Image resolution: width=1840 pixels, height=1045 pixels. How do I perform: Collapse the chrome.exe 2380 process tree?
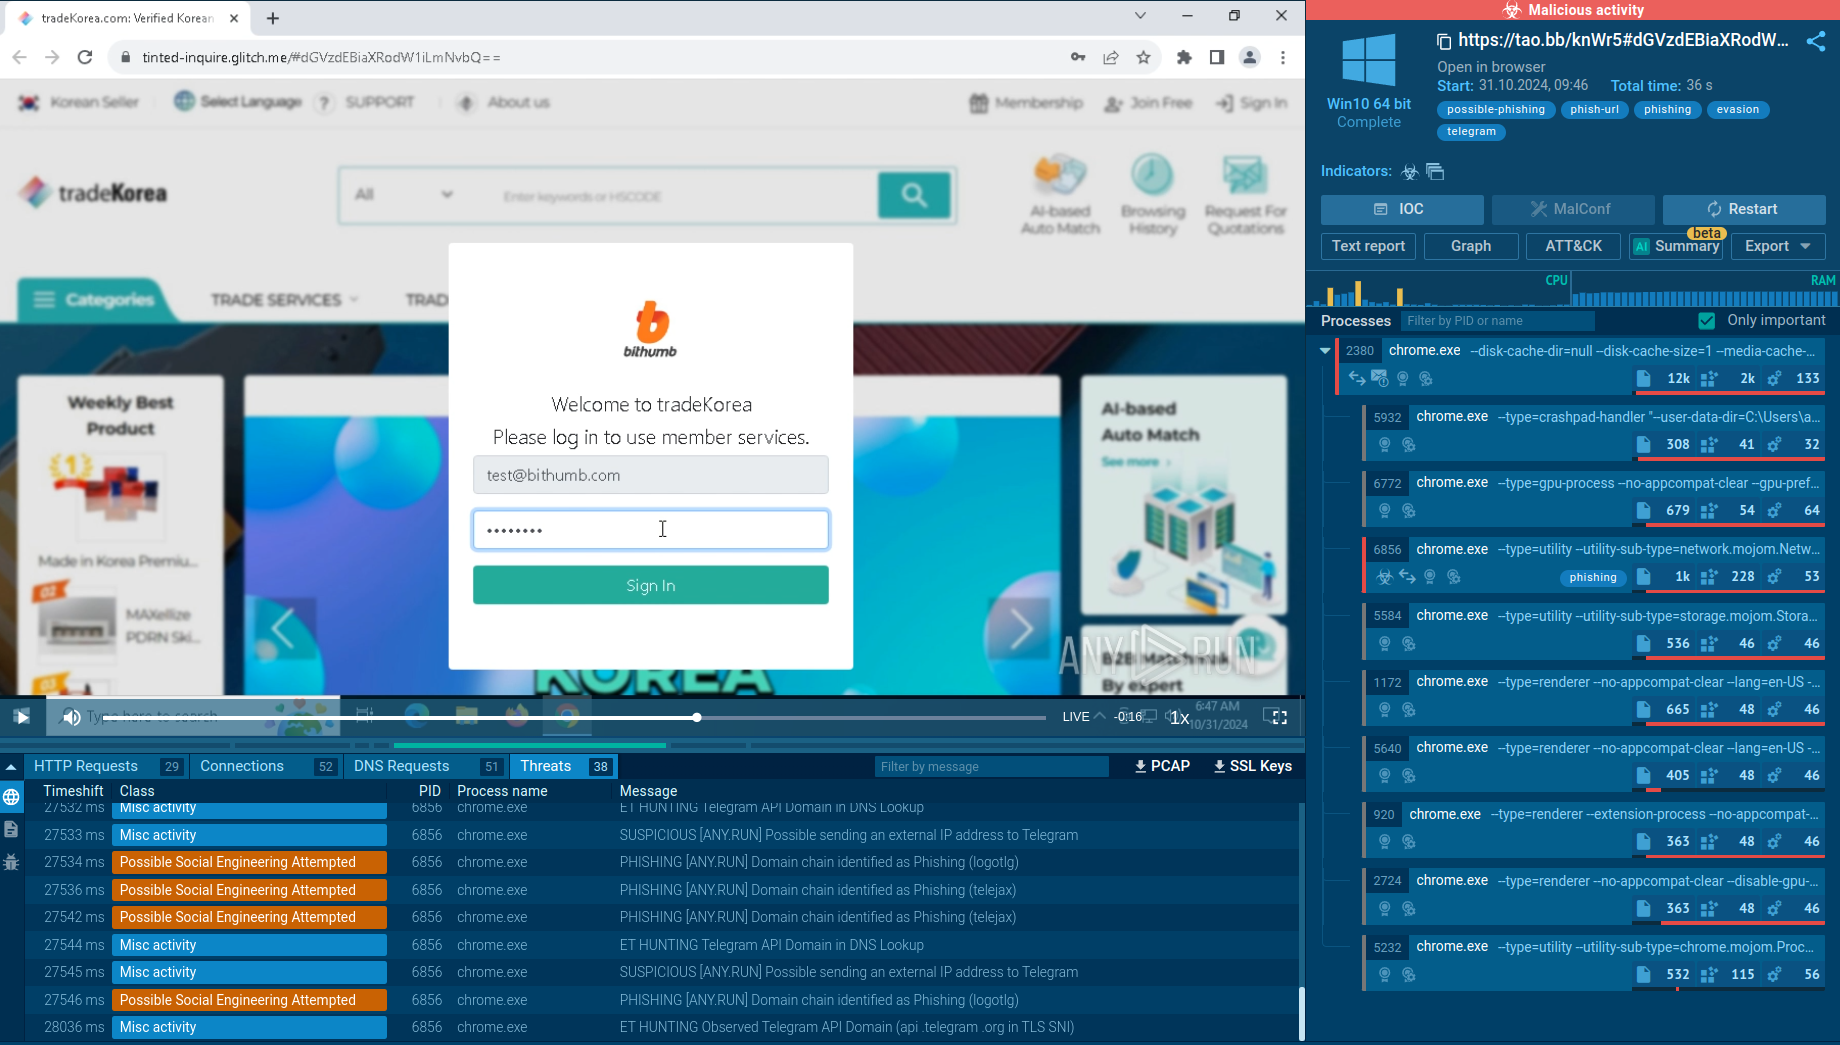[x=1325, y=351]
